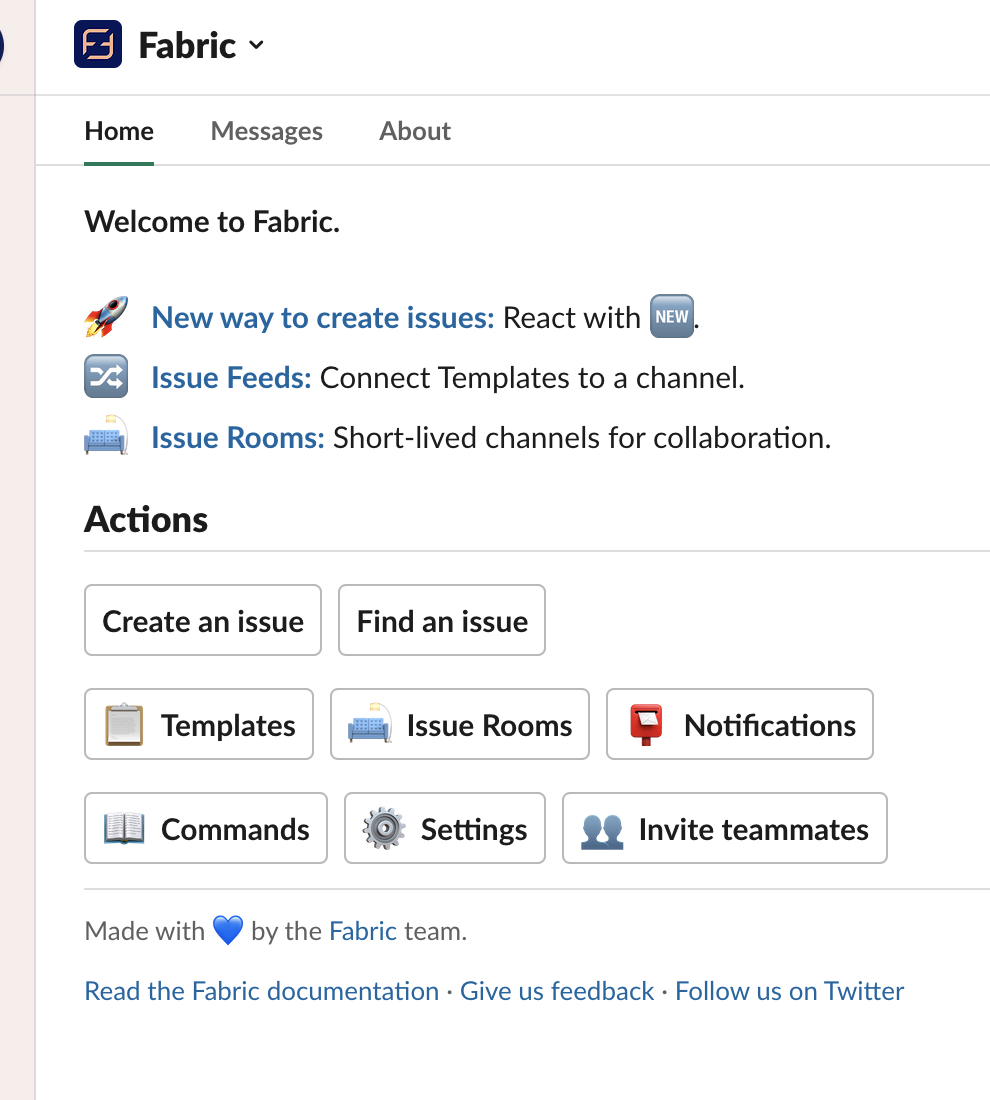This screenshot has width=990, height=1100.
Task: Click the Invite teammates button
Action: 724,828
